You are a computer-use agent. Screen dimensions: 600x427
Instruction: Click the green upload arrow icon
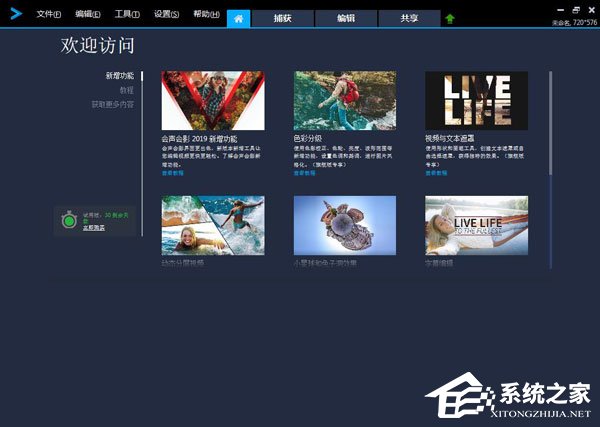(x=450, y=18)
